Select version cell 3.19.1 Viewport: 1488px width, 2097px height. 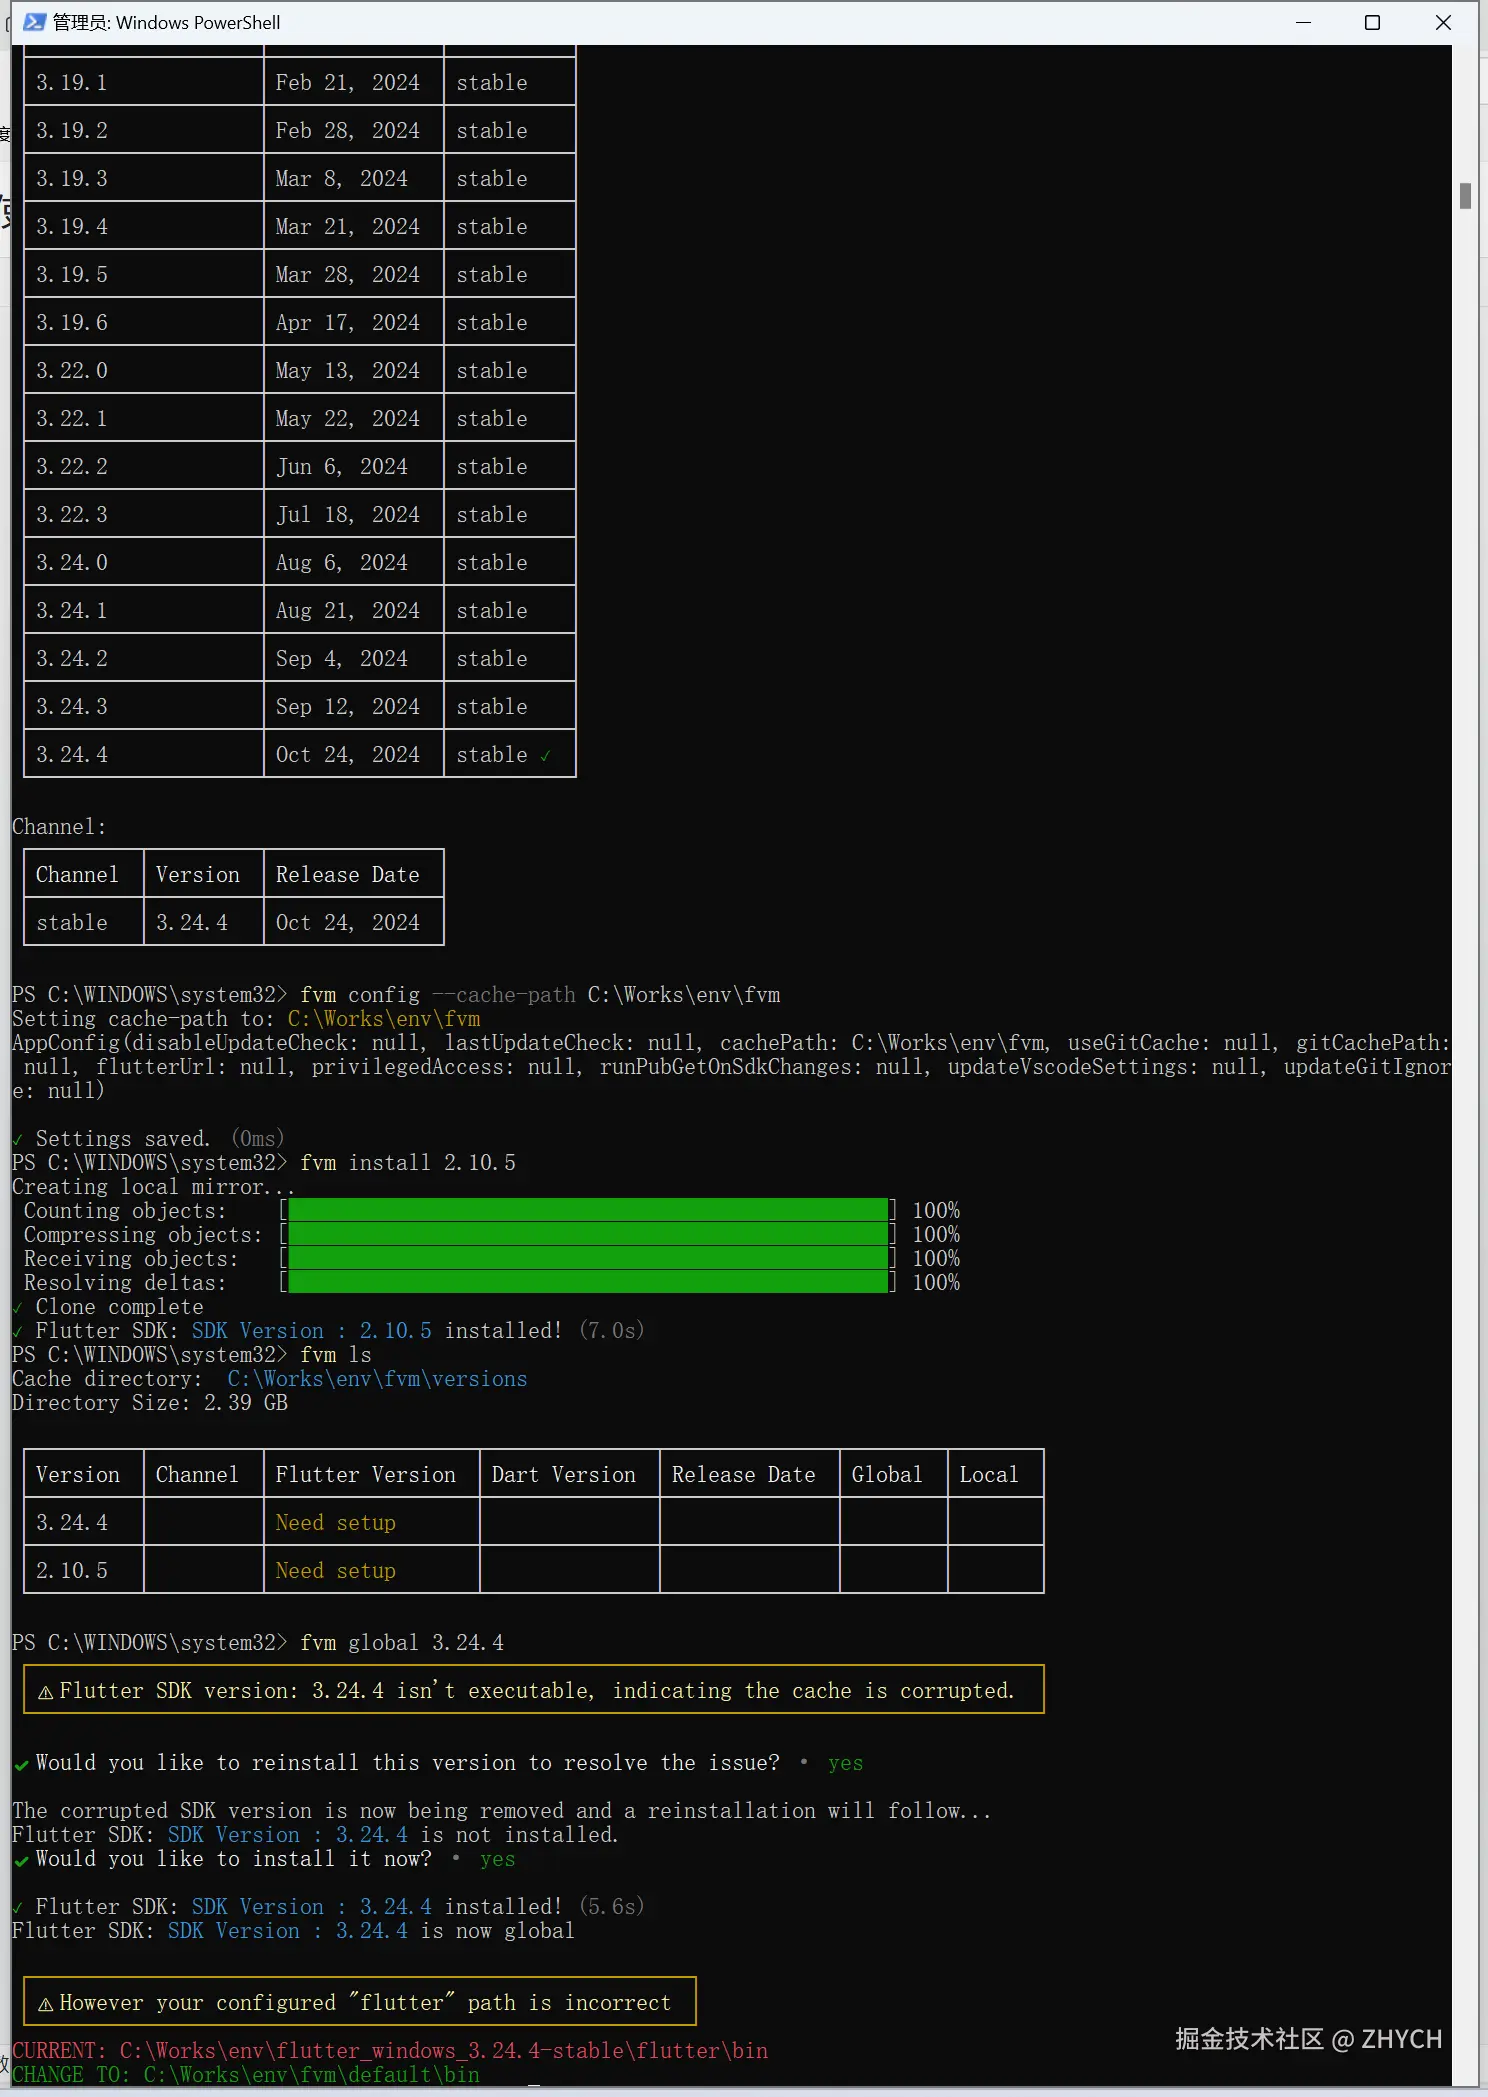[x=72, y=83]
